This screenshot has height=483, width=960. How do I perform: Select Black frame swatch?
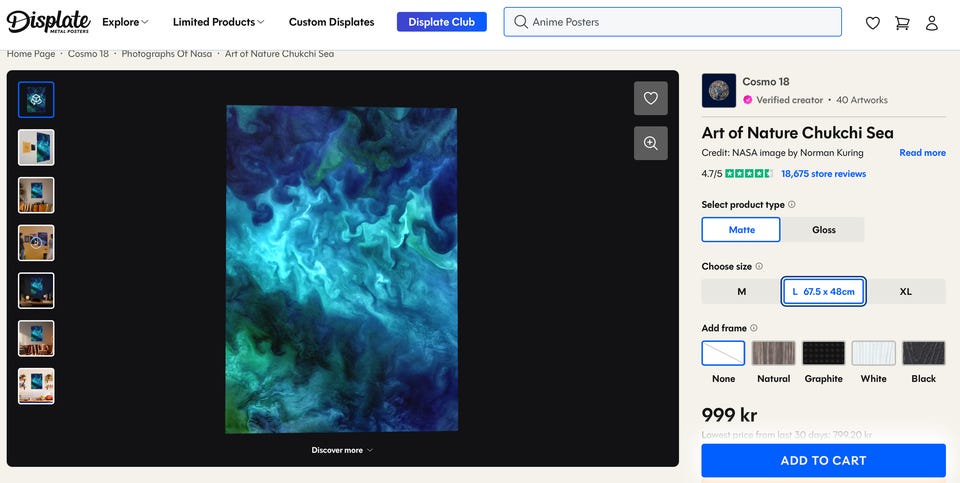tap(923, 353)
